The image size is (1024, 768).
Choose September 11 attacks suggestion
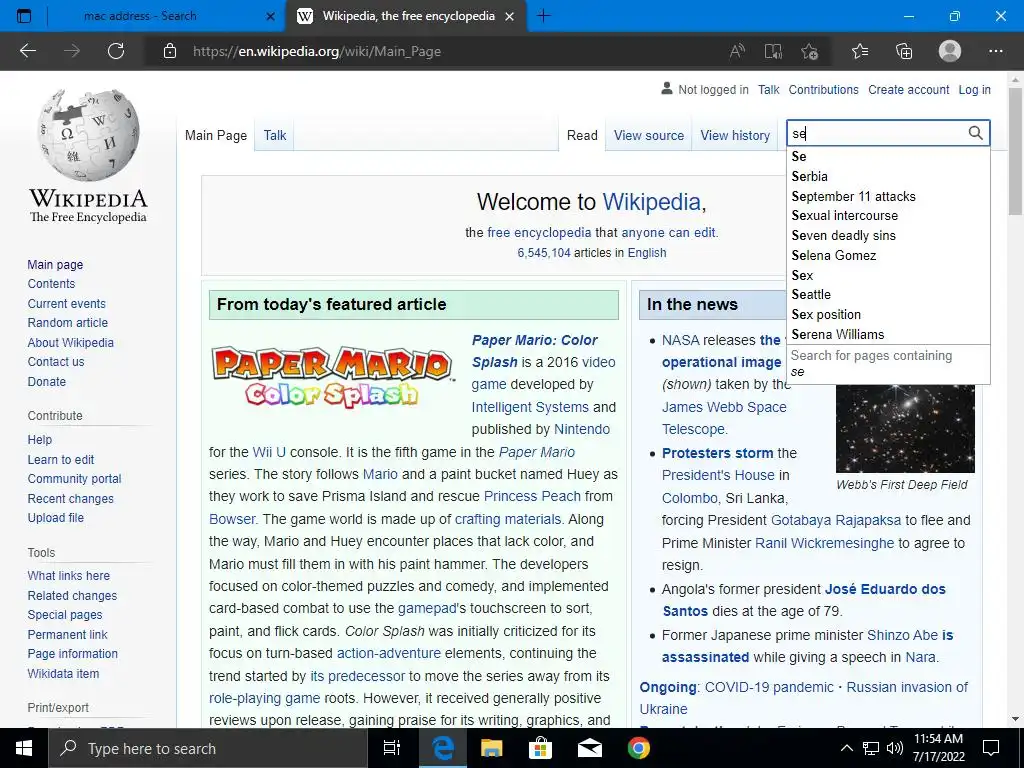click(x=888, y=197)
